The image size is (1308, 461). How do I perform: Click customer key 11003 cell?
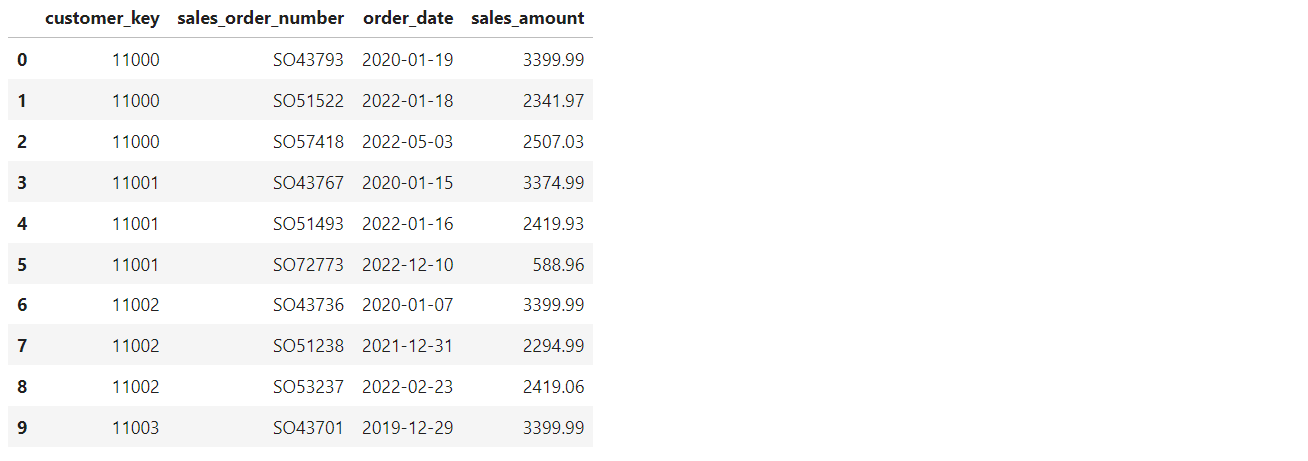(135, 428)
